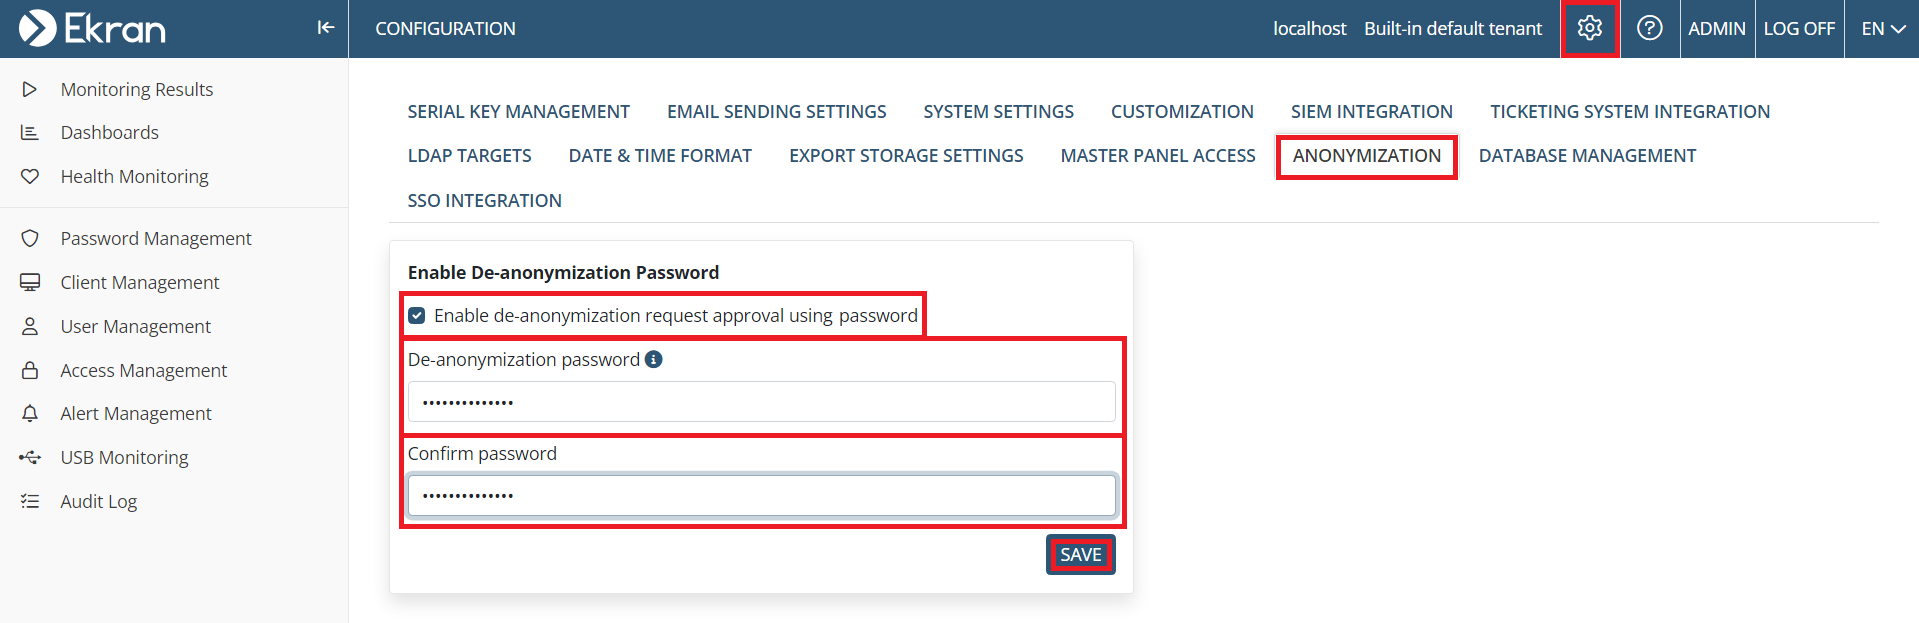Click the de-anonymization password info icon
The width and height of the screenshot is (1919, 623).
coord(654,359)
